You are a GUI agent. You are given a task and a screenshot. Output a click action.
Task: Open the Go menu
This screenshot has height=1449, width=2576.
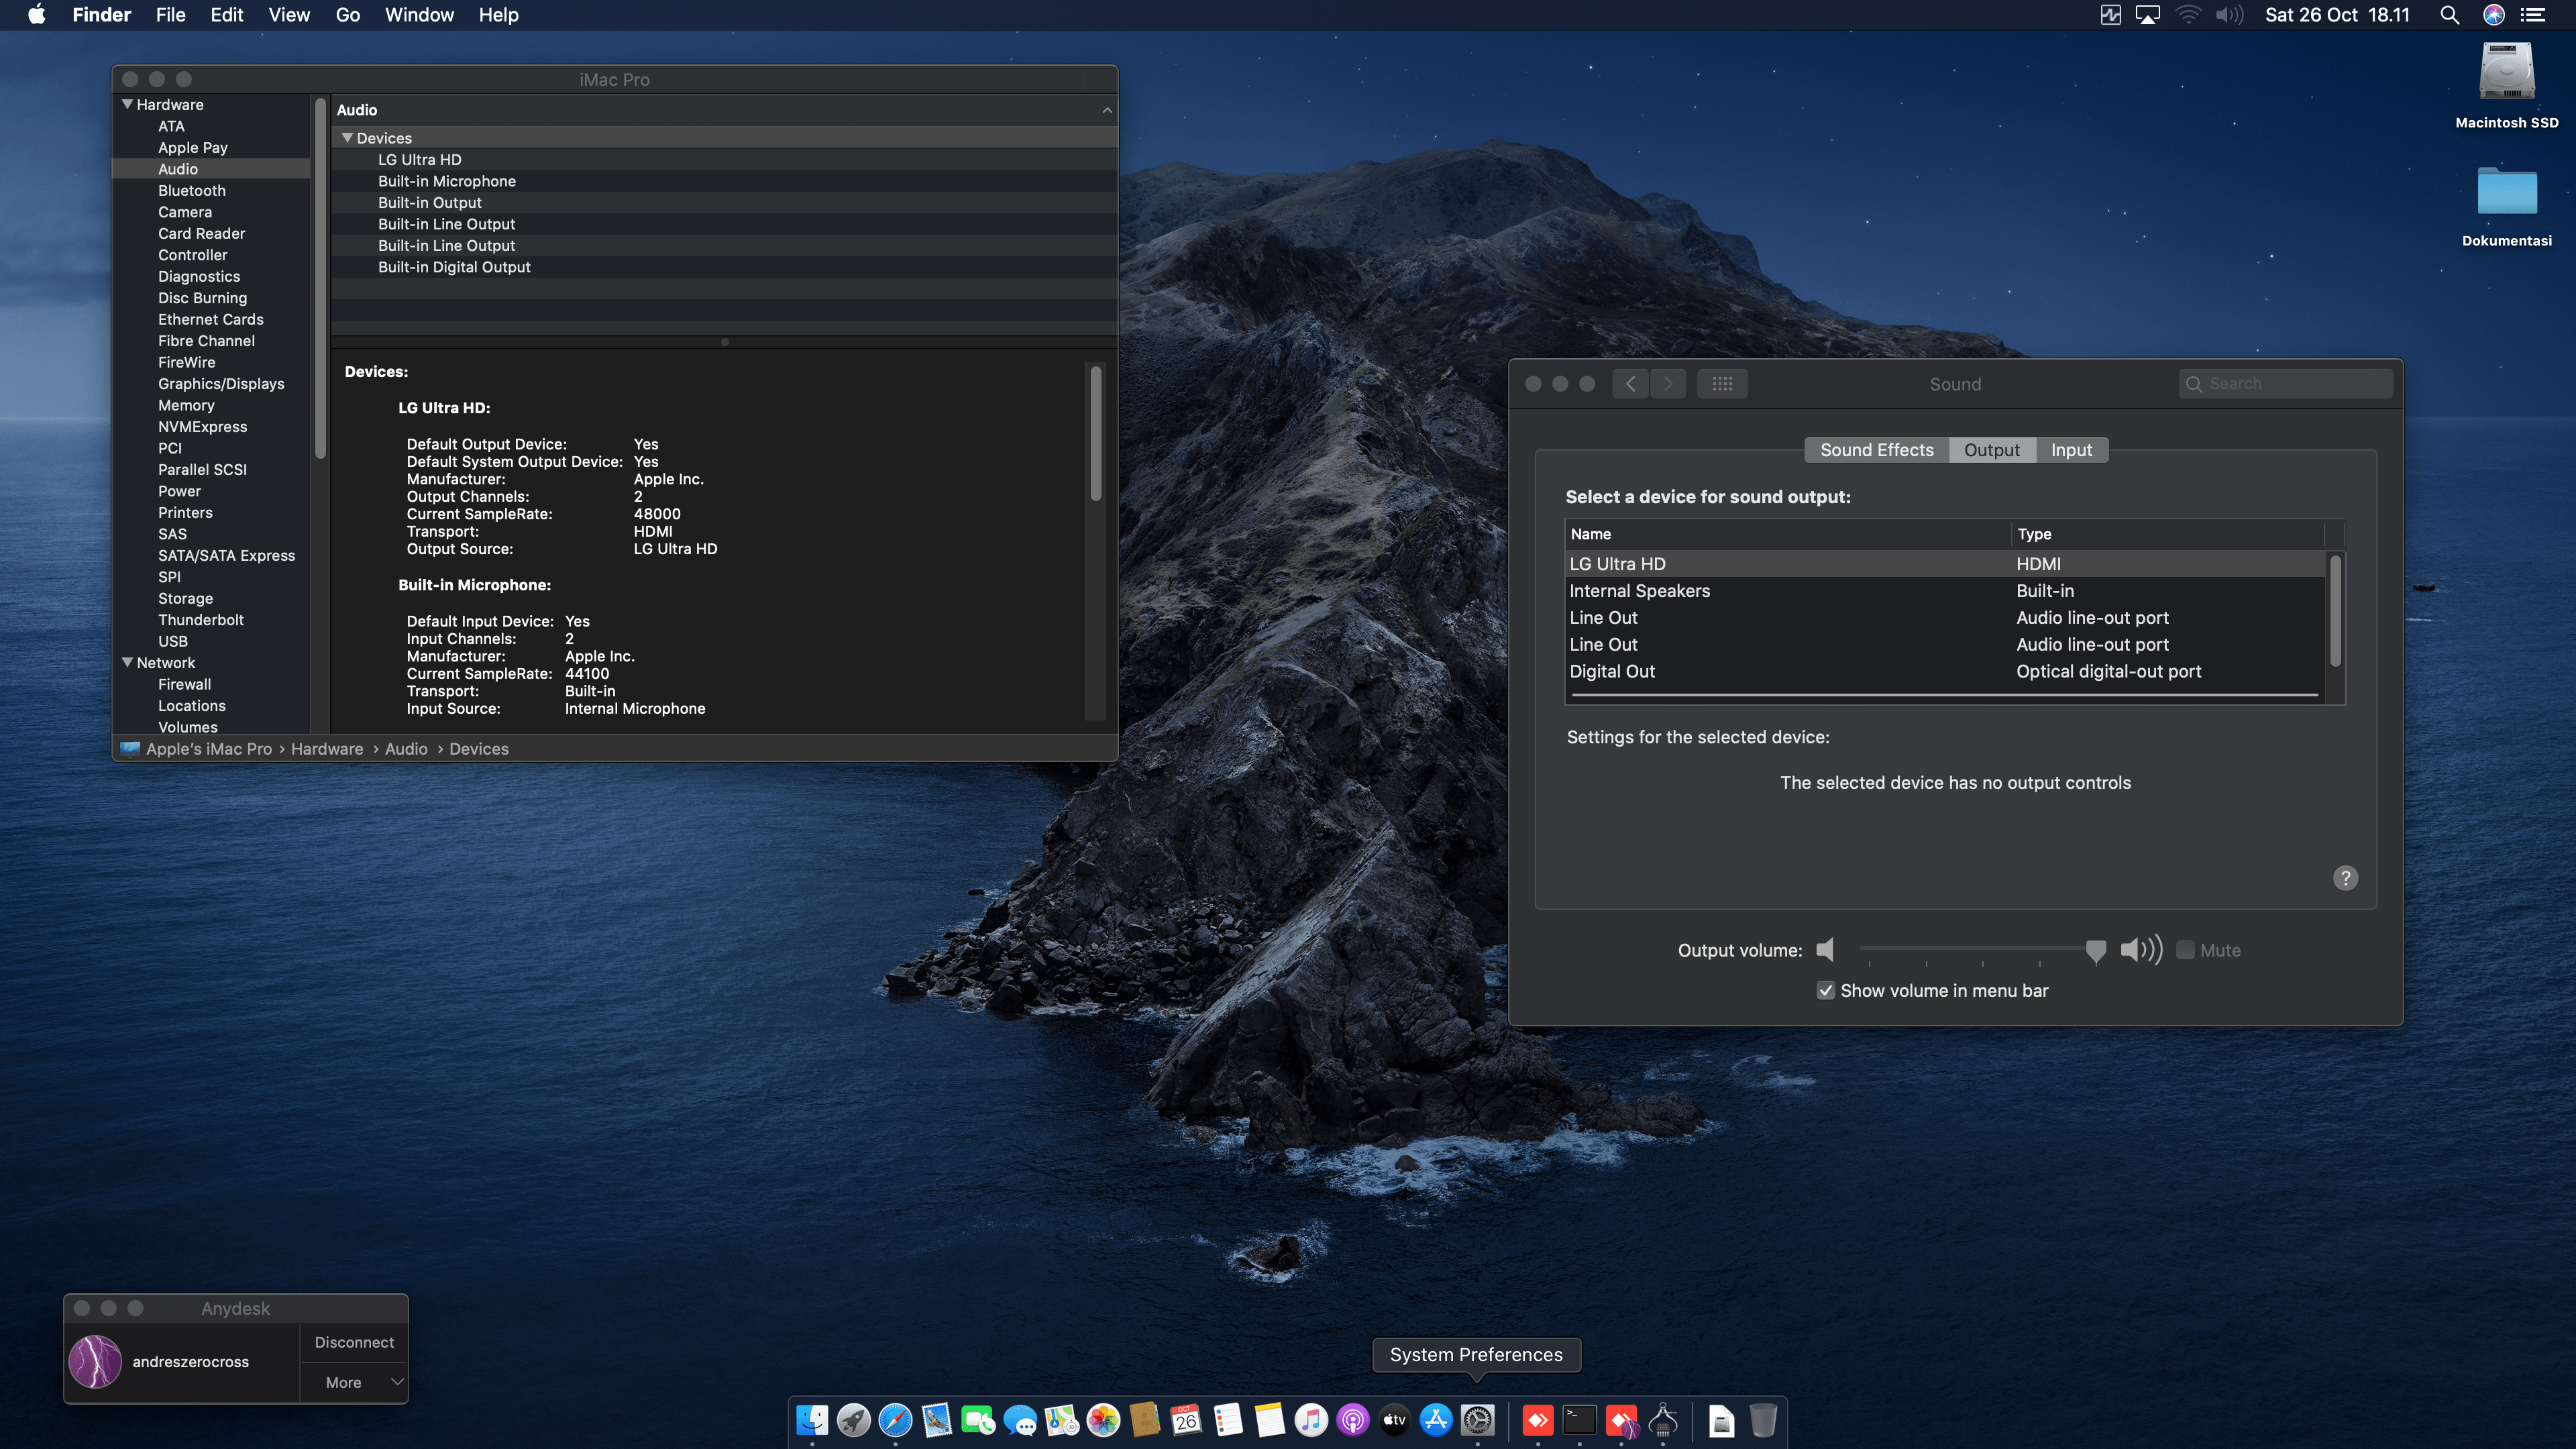pos(348,15)
